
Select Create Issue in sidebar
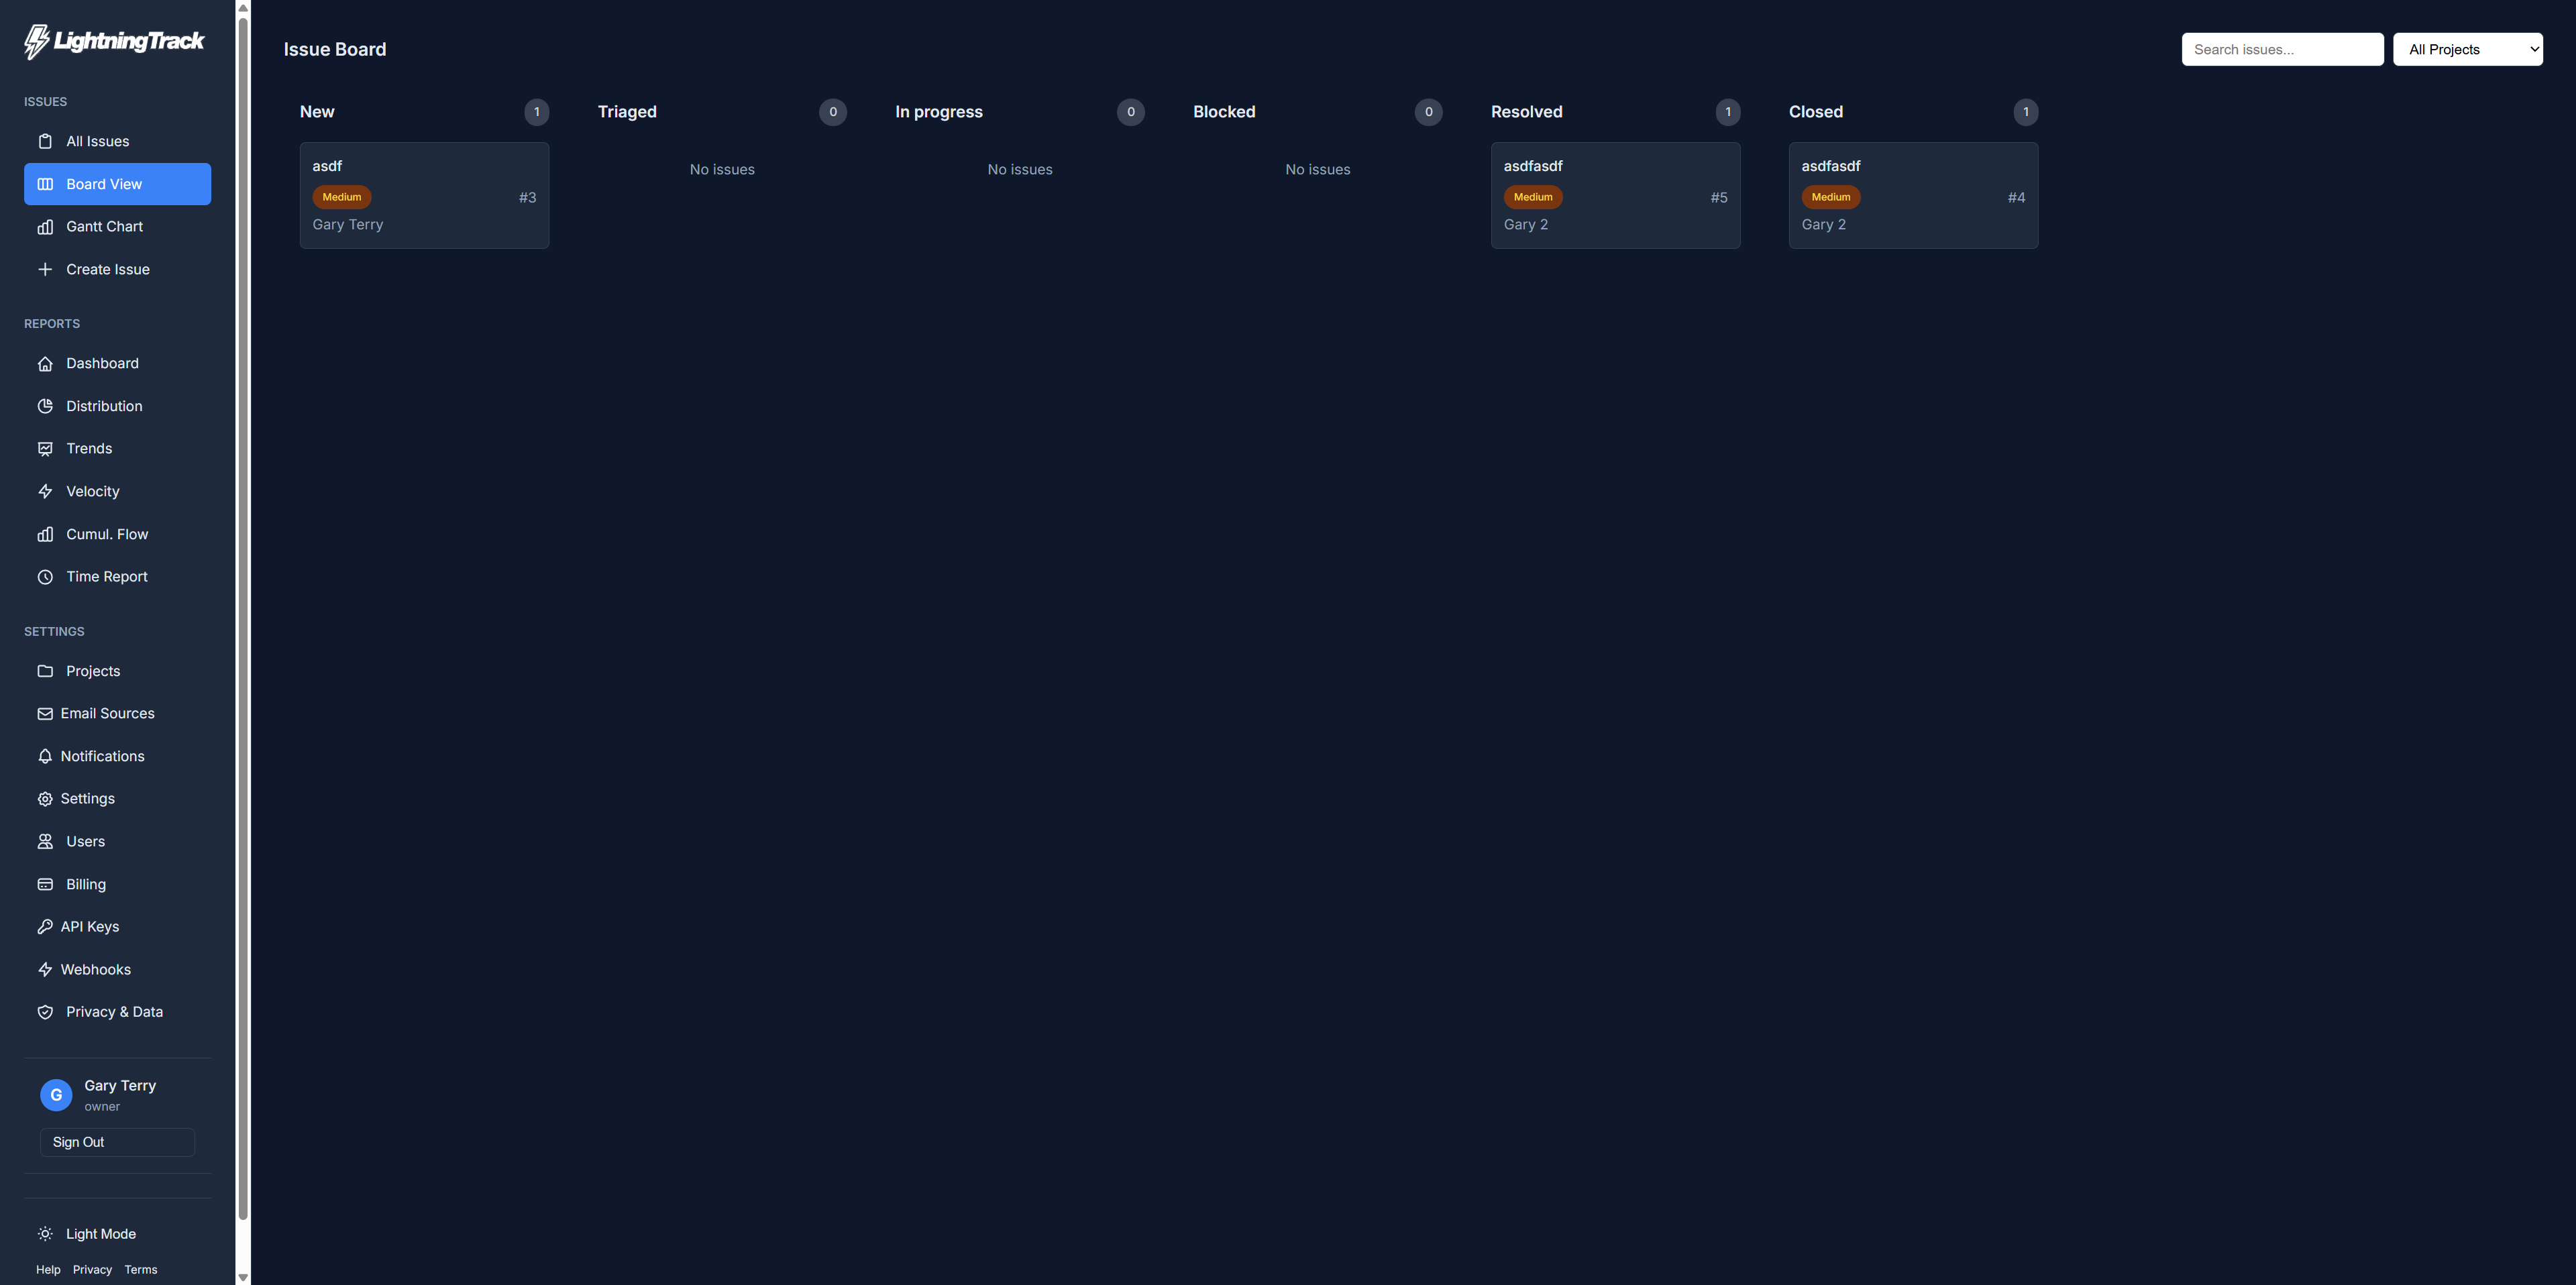point(107,269)
